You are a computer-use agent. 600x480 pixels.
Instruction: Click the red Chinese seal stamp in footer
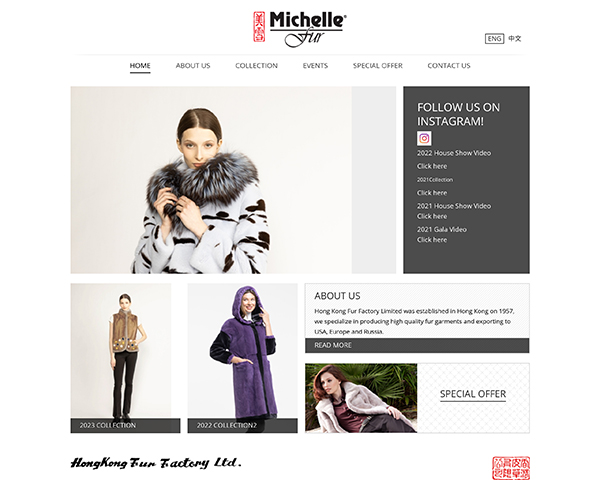coord(511,468)
